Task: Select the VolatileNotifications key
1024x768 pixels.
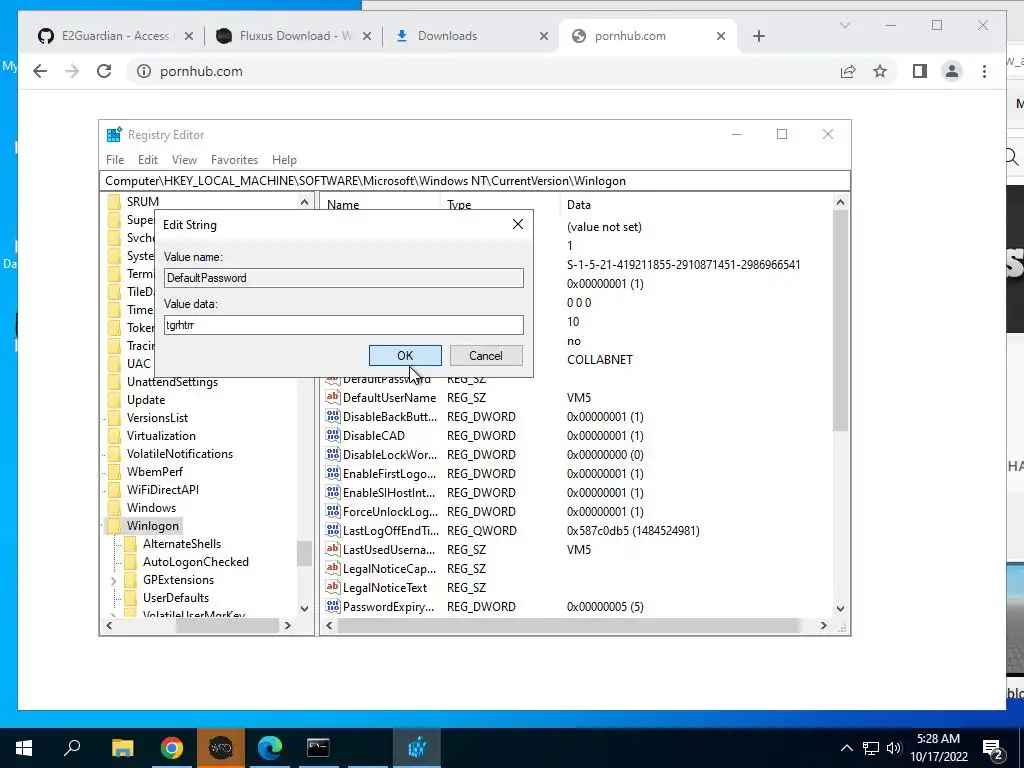Action: (180, 454)
